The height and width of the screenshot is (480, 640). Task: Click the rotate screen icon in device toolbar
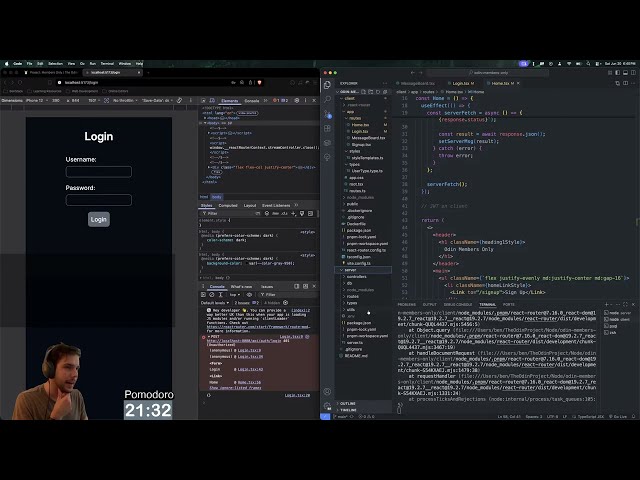point(179,100)
